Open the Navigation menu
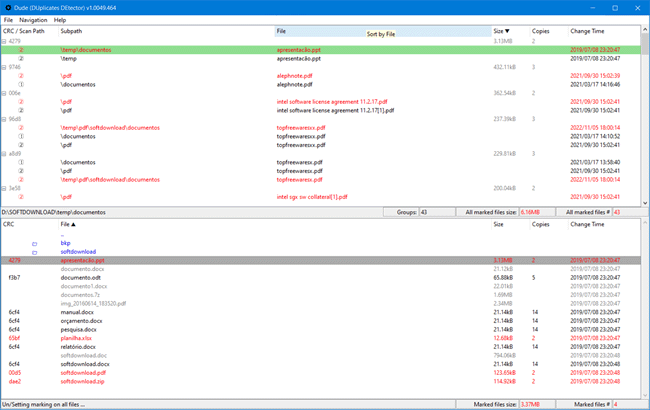The image size is (650, 410). (33, 20)
